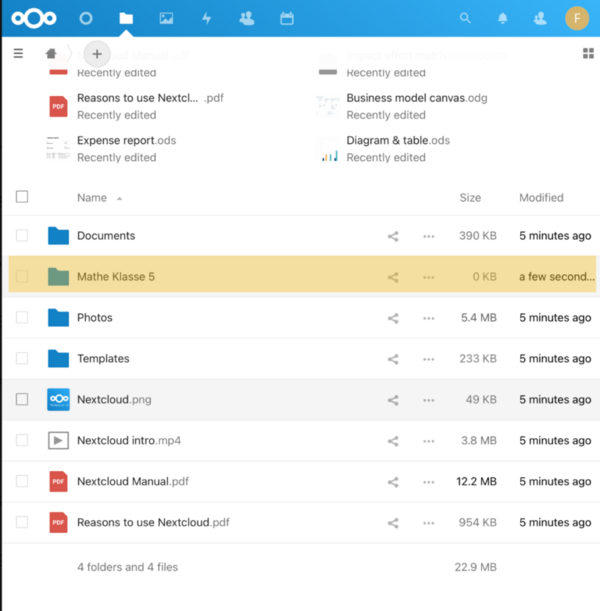Image resolution: width=600 pixels, height=611 pixels.
Task: Check the Nextcloud intro.mp4 checkbox
Action: 22,440
